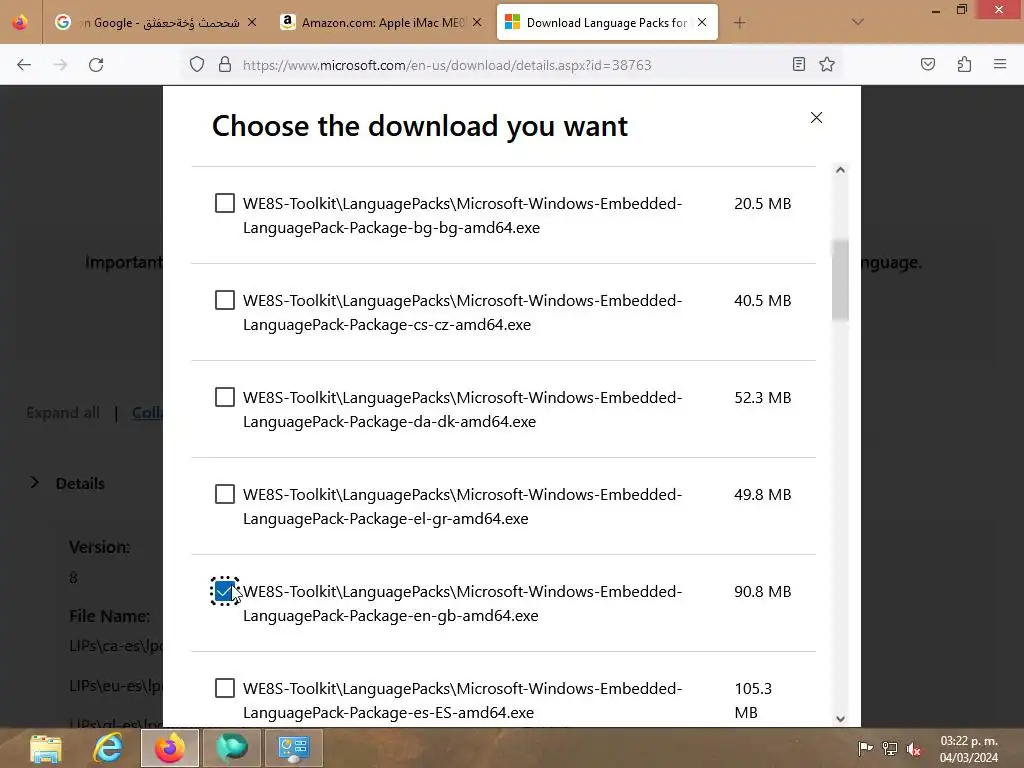Viewport: 1024px width, 768px height.
Task: Click the 52.3 MB size value
Action: pyautogui.click(x=762, y=398)
